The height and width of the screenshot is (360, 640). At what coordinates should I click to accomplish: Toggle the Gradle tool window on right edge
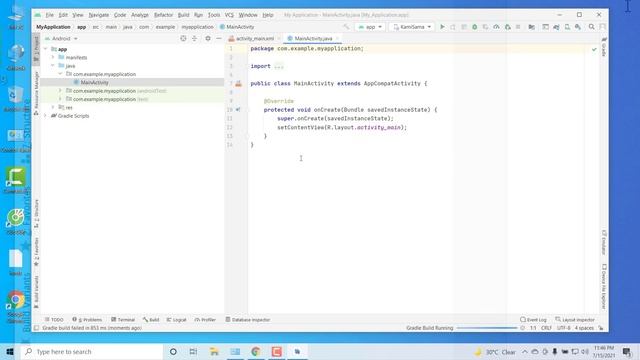coord(604,47)
